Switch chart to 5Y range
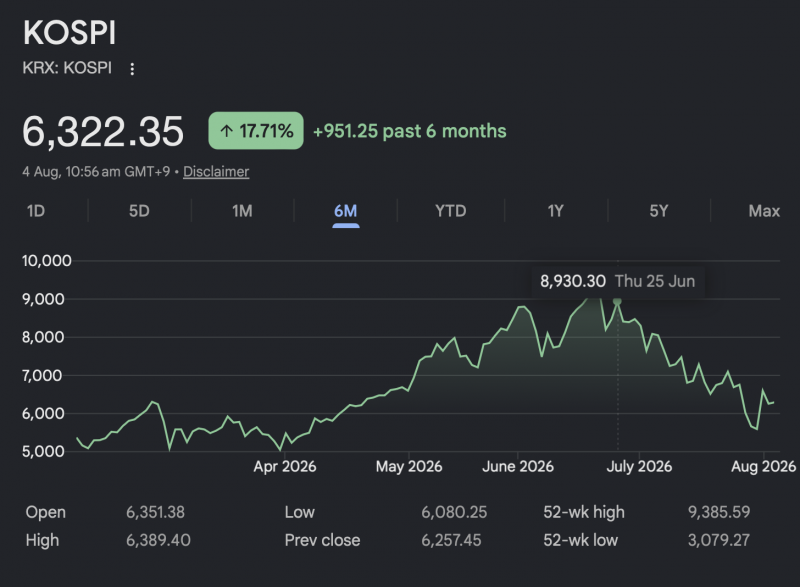 pos(658,211)
